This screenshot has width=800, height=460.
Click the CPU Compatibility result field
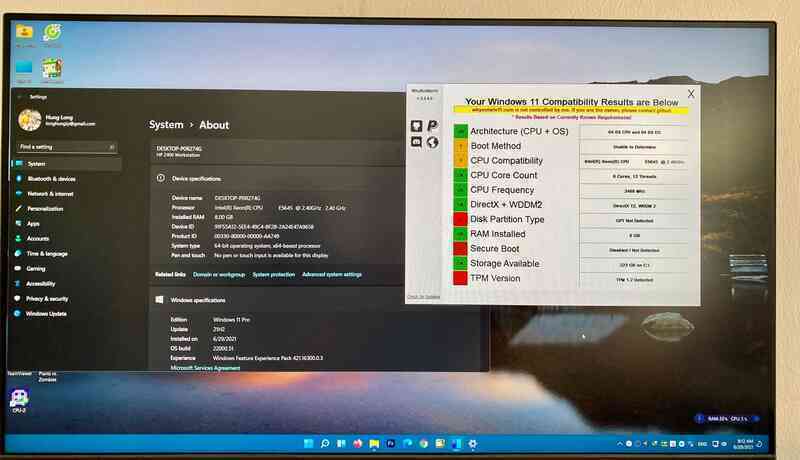pos(634,162)
